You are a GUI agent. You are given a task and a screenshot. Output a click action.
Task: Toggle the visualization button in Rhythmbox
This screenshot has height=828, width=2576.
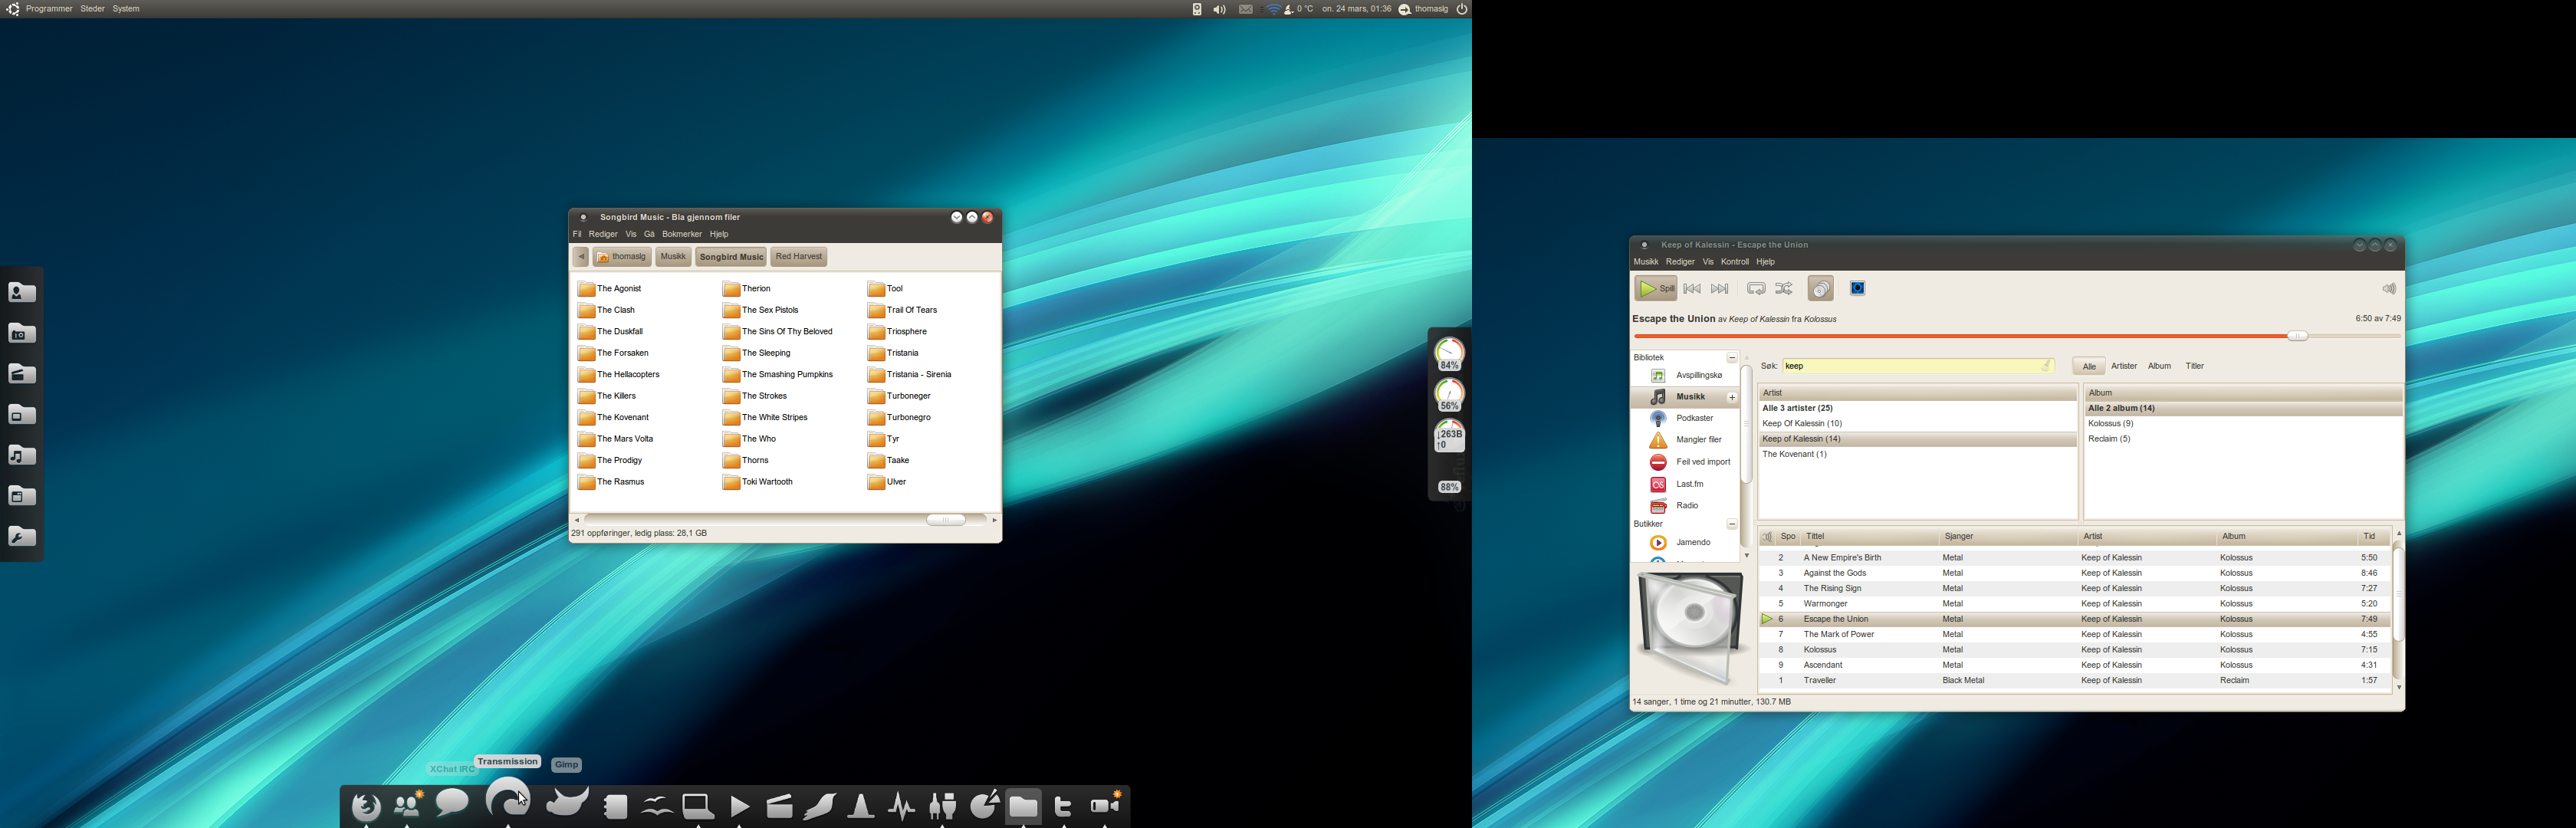click(x=1858, y=289)
